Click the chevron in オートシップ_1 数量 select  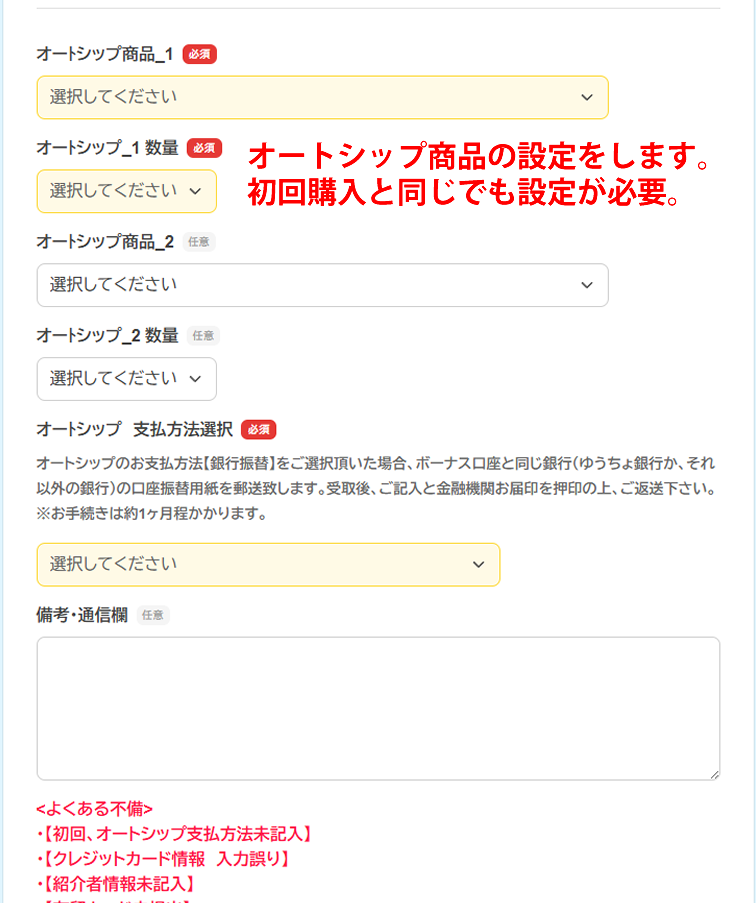(195, 190)
